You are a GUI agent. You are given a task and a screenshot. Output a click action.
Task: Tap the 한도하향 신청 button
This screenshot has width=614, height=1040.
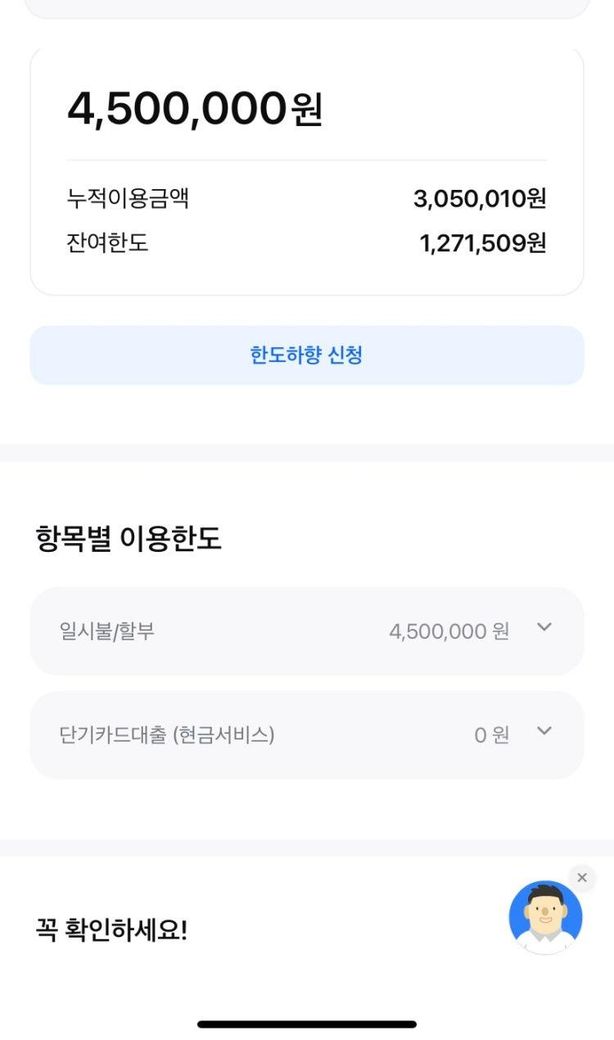[x=306, y=355]
